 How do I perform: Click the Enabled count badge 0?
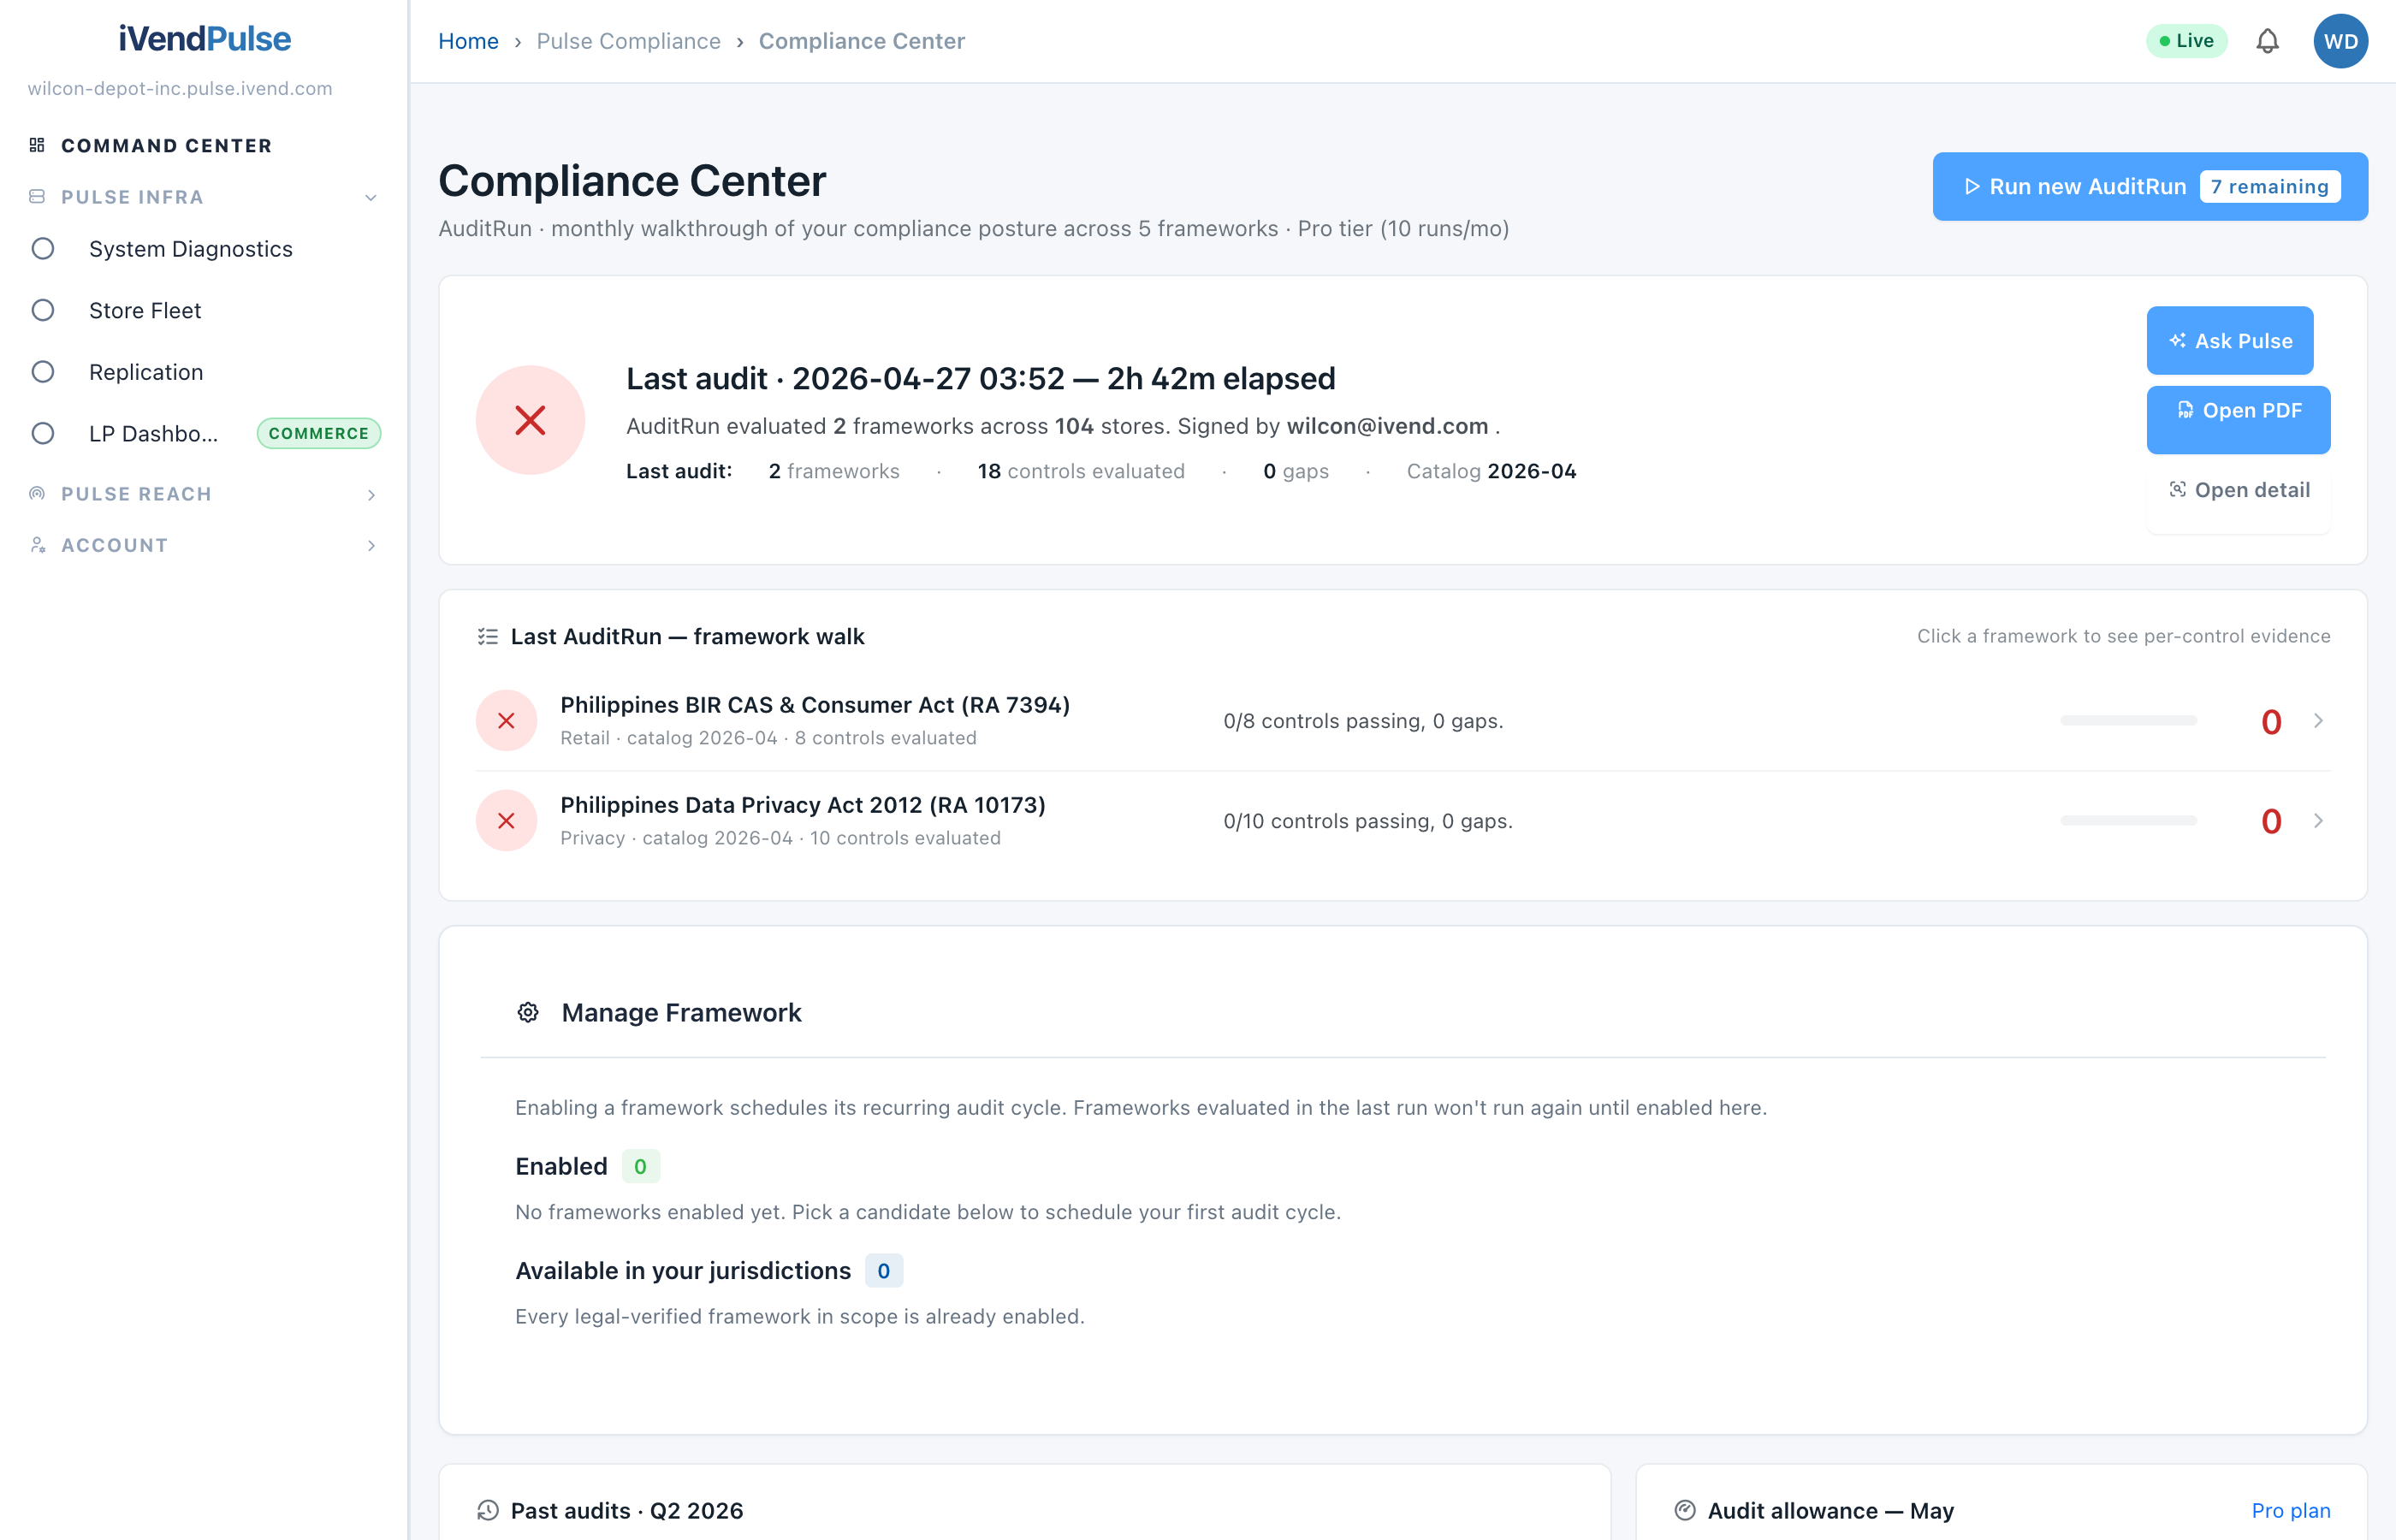tap(640, 1166)
